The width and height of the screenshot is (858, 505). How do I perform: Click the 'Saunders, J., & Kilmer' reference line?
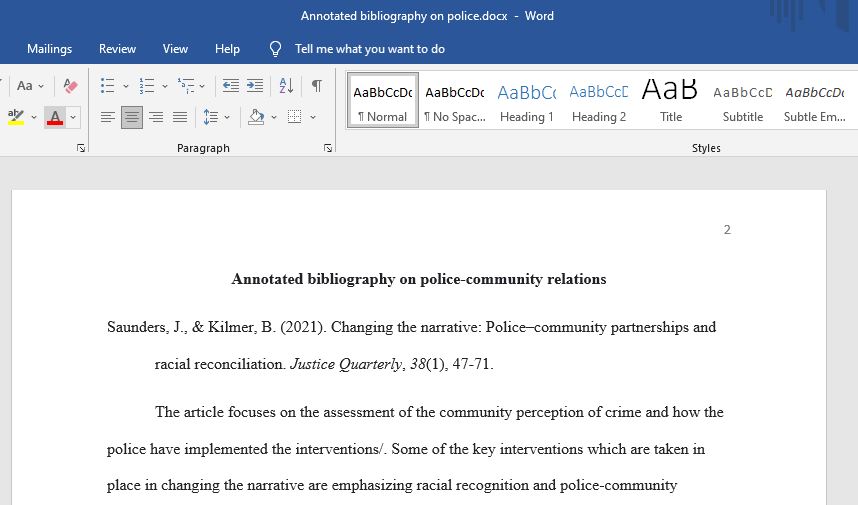[x=411, y=327]
